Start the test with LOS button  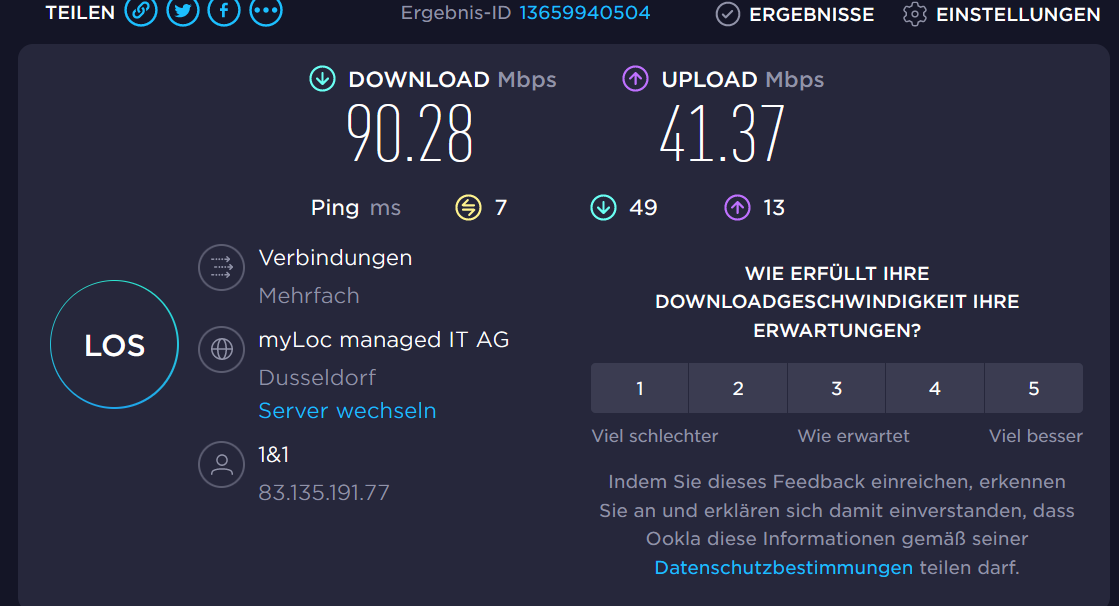coord(114,345)
